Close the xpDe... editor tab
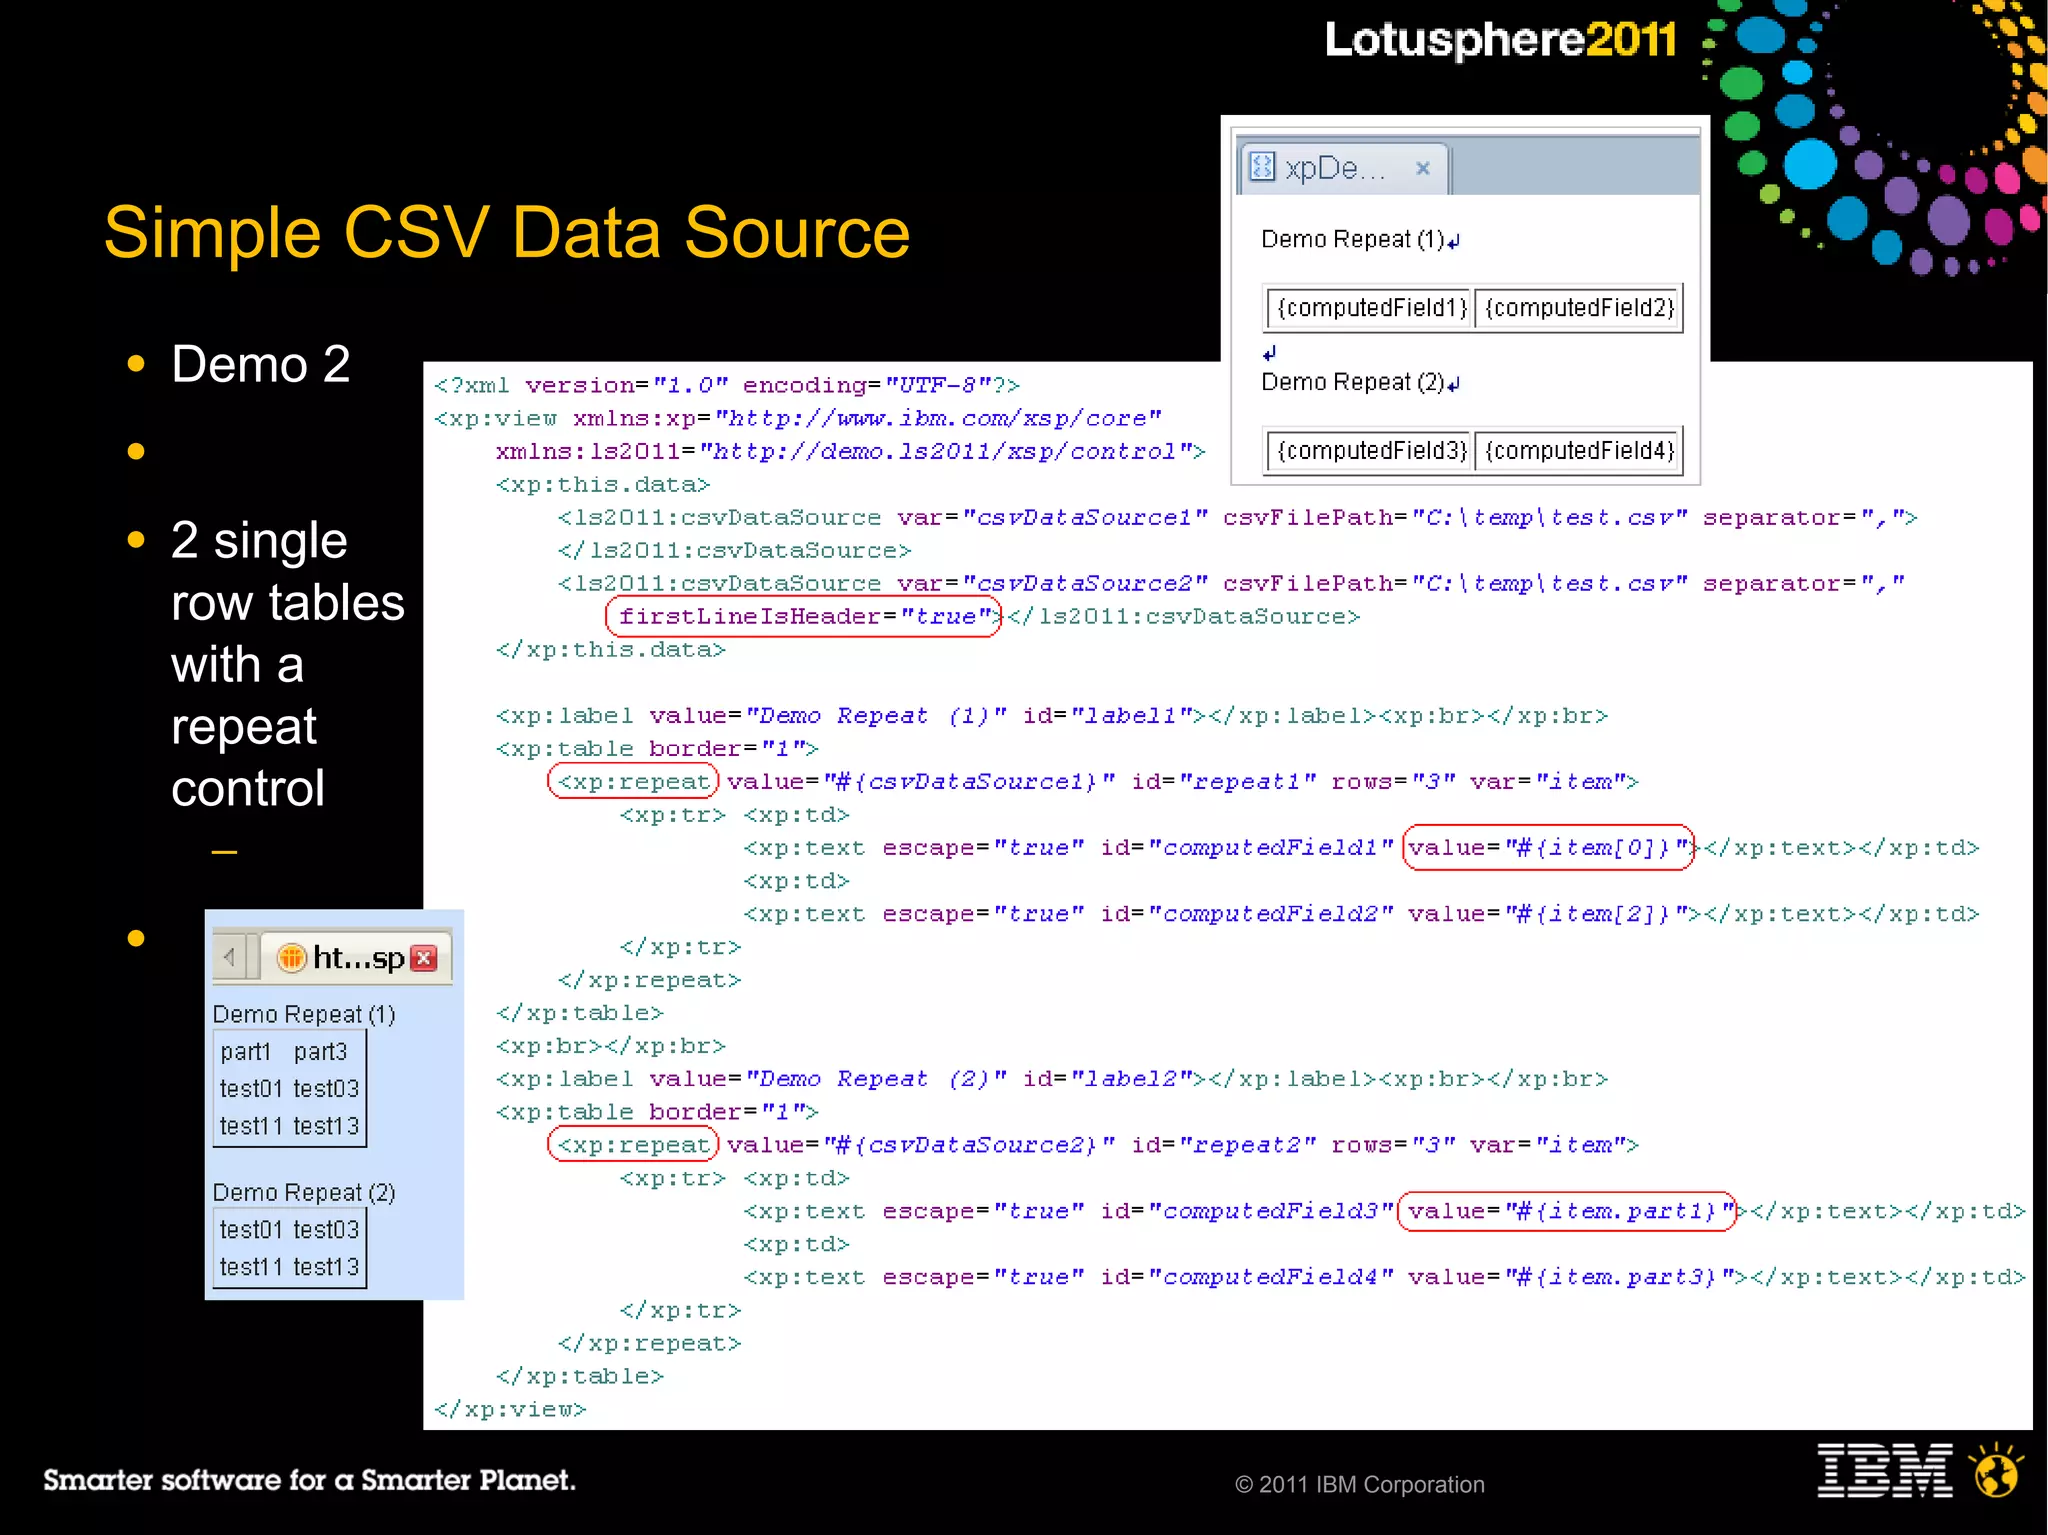Image resolution: width=2048 pixels, height=1535 pixels. [1423, 168]
